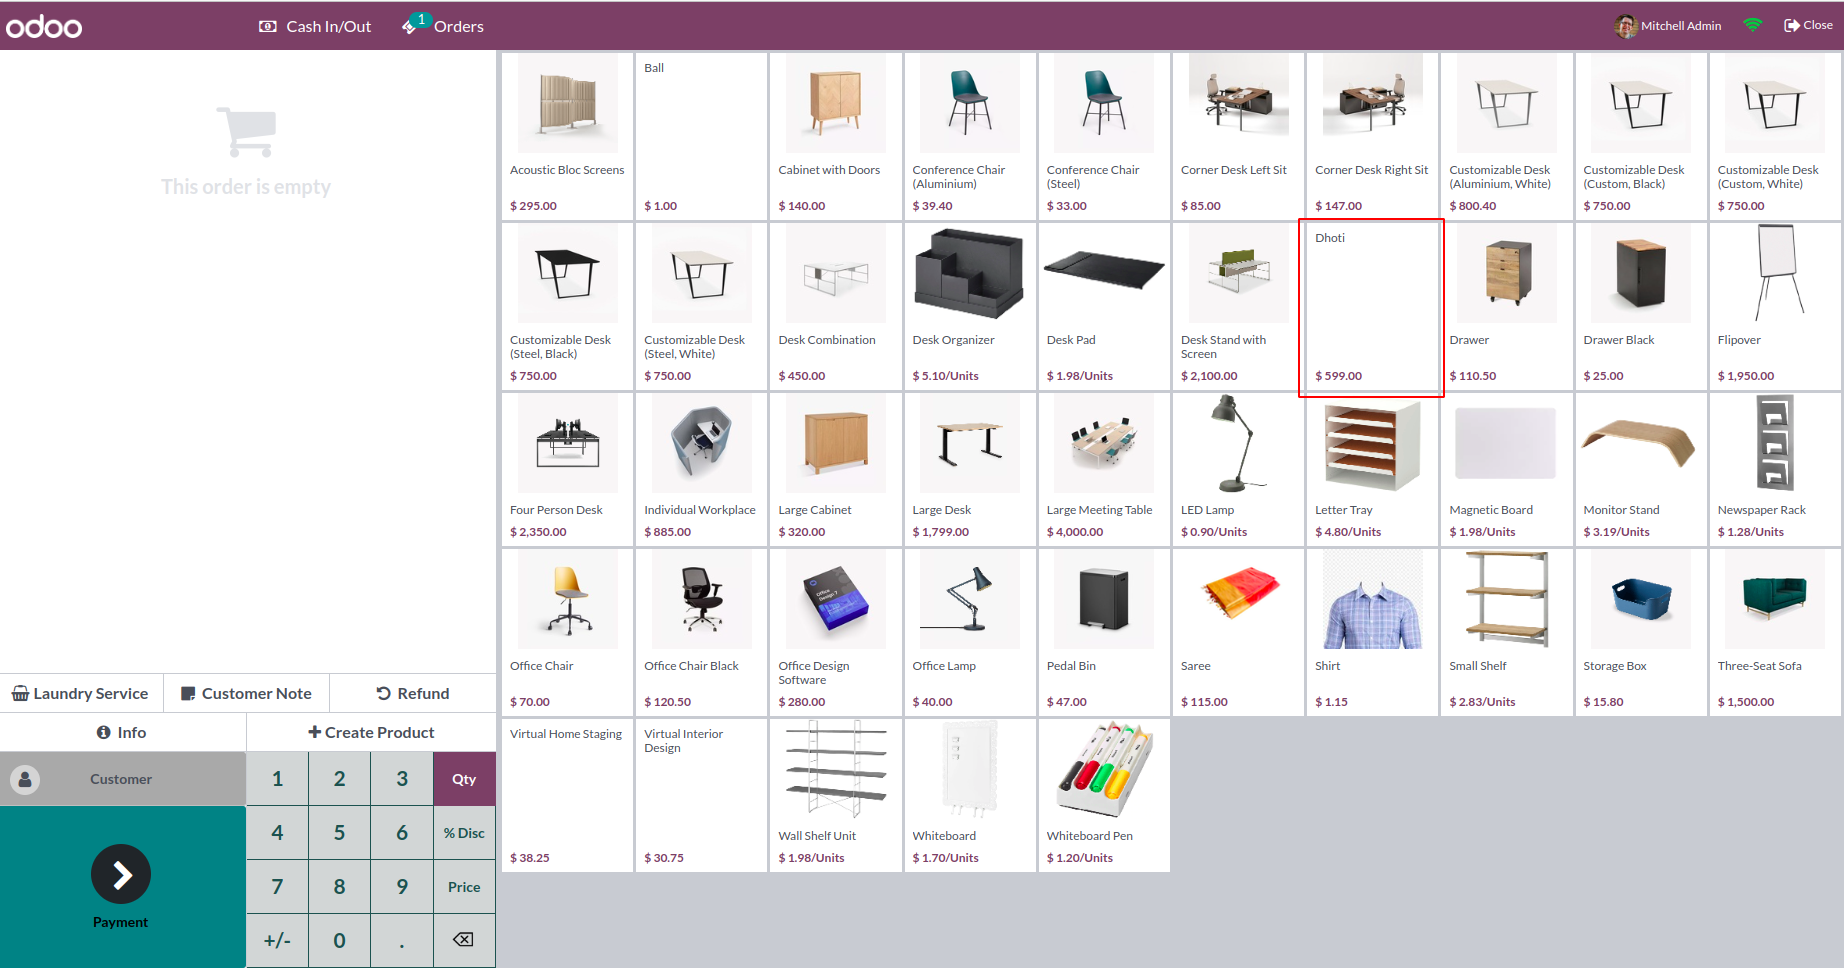
Task: Select % Disc mode on the numpad
Action: [464, 833]
